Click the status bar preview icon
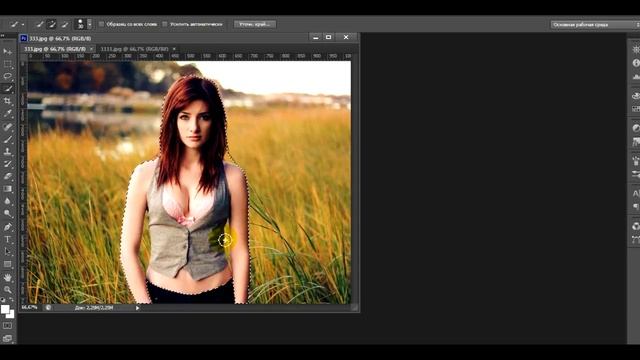 [48, 308]
